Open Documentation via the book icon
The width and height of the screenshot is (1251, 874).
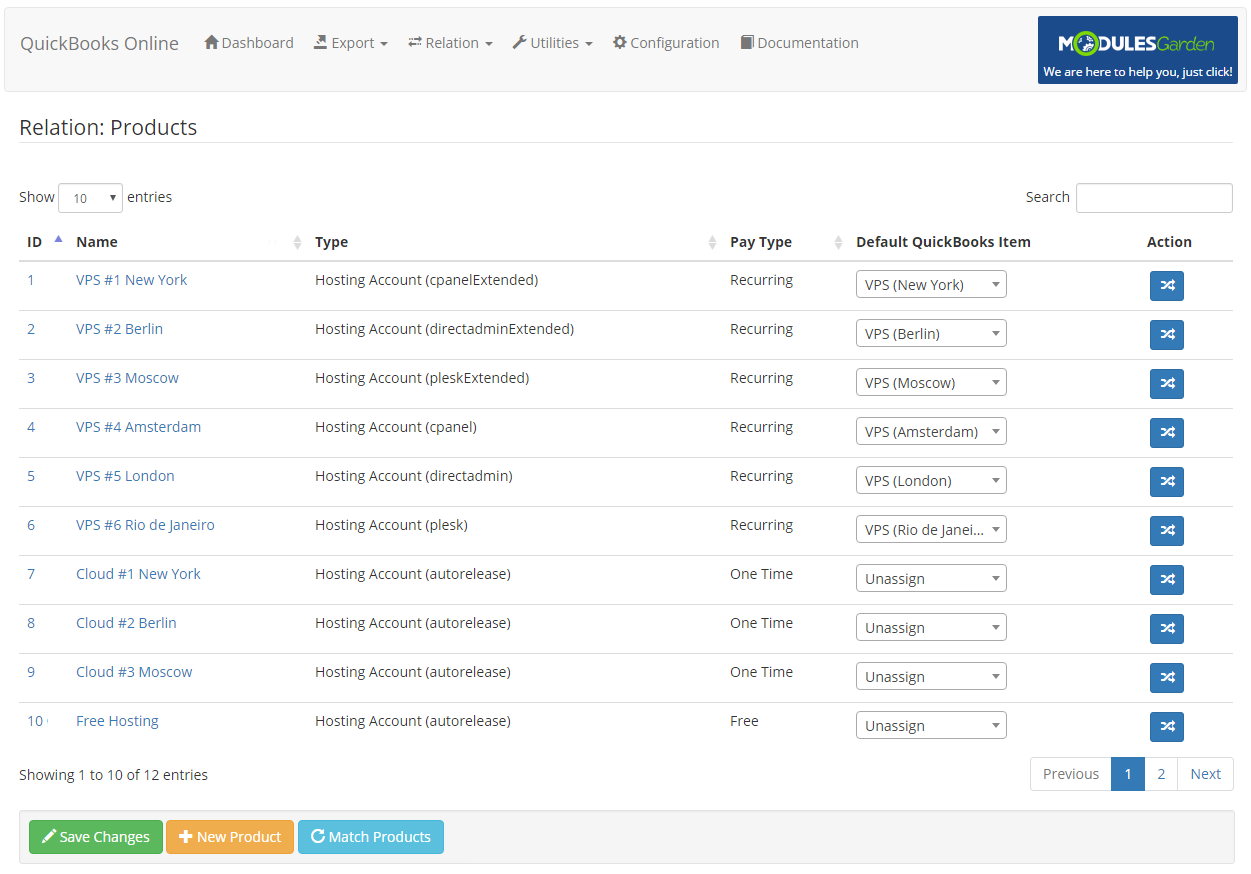tap(745, 42)
